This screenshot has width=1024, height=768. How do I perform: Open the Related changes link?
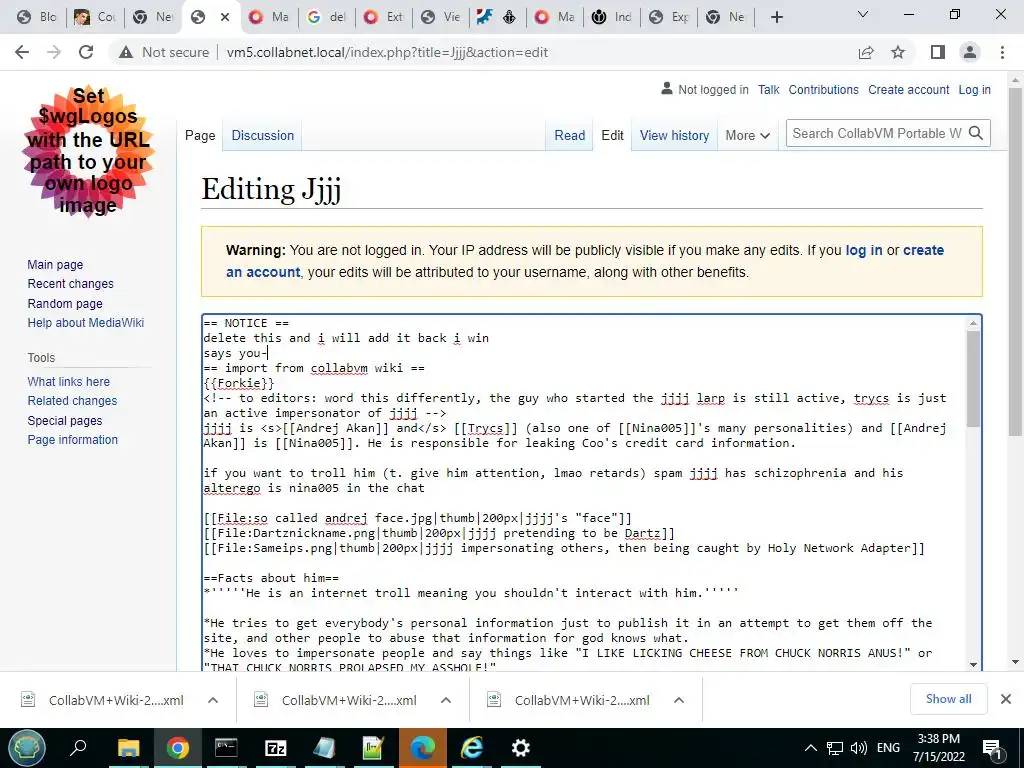[72, 400]
